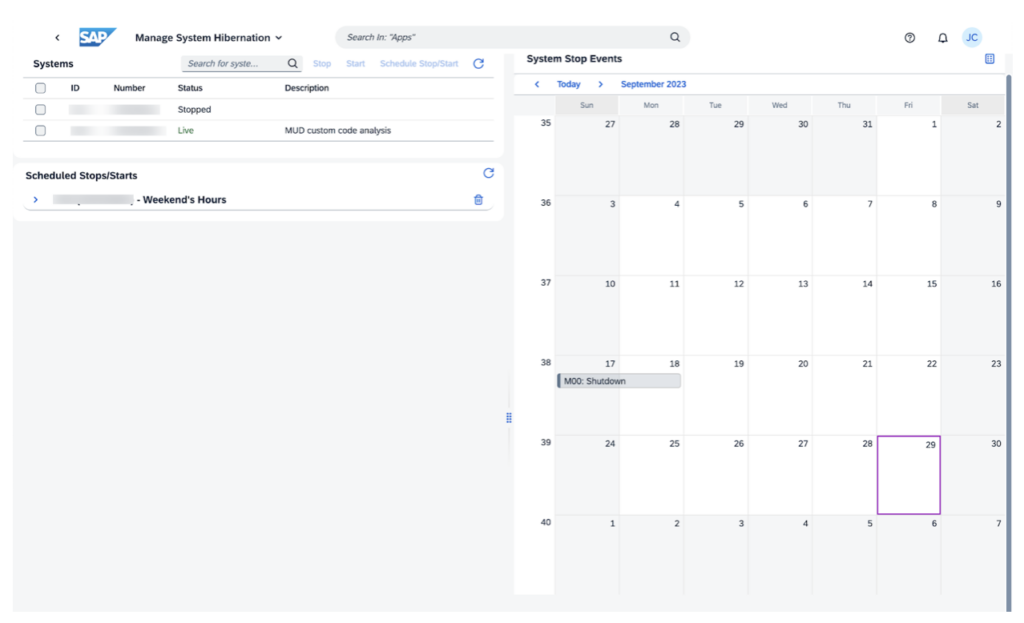Open the help question mark icon
This screenshot has height=623, width=1024.
coord(909,38)
